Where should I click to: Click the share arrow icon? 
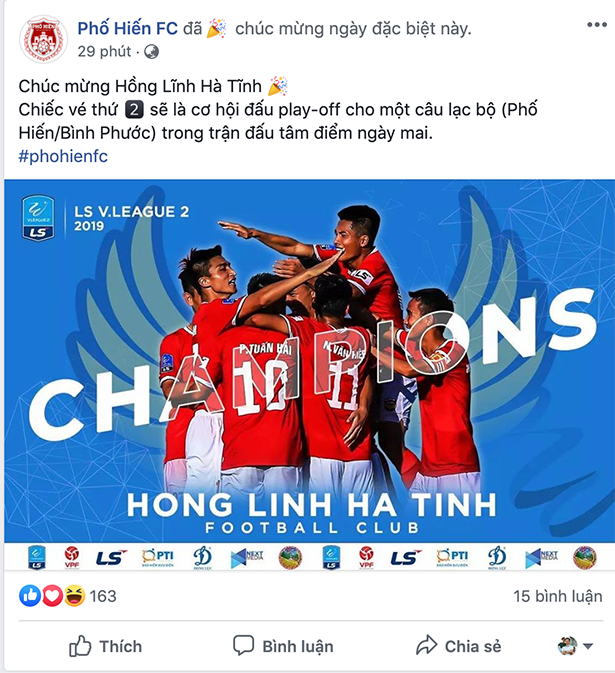pos(427,645)
